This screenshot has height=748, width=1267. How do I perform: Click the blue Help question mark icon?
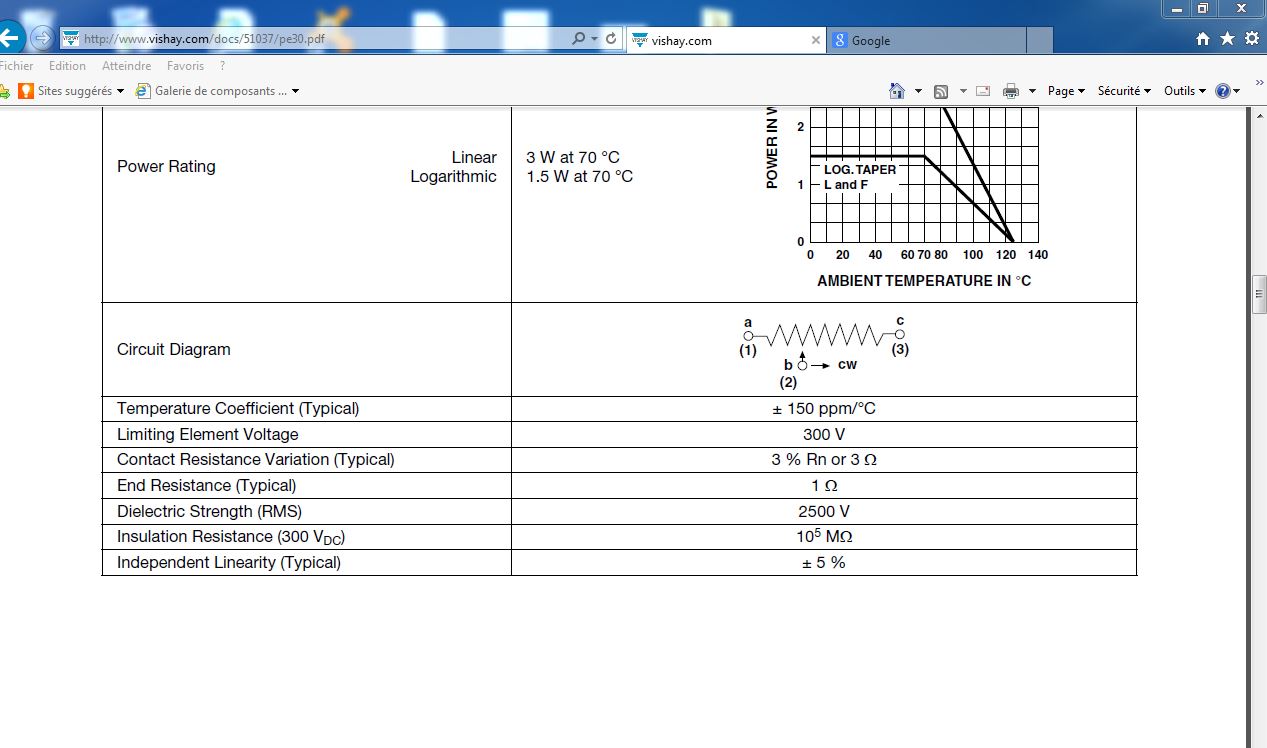(x=1222, y=91)
